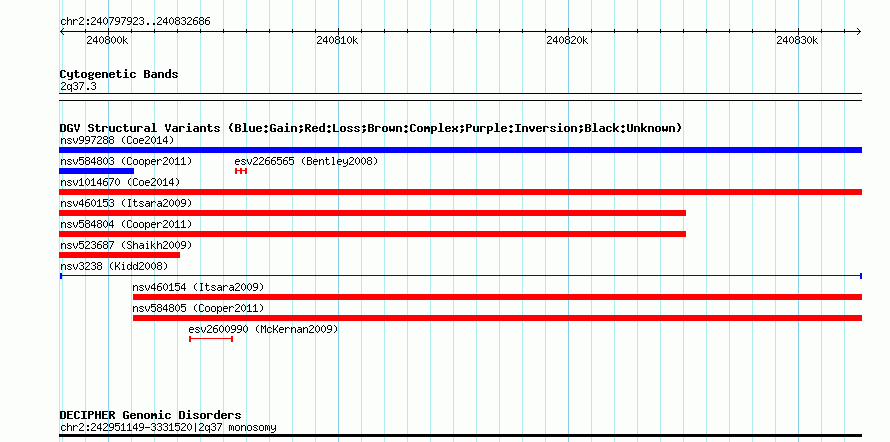This screenshot has height=442, width=890.
Task: Select the short blue nsv584803 gain bar
Action: (96, 171)
